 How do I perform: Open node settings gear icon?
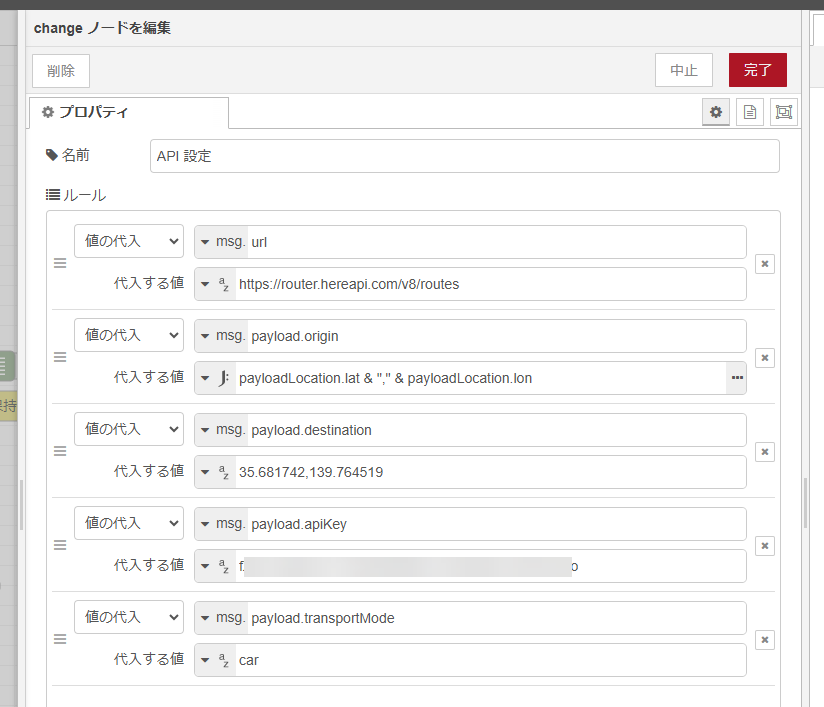715,113
